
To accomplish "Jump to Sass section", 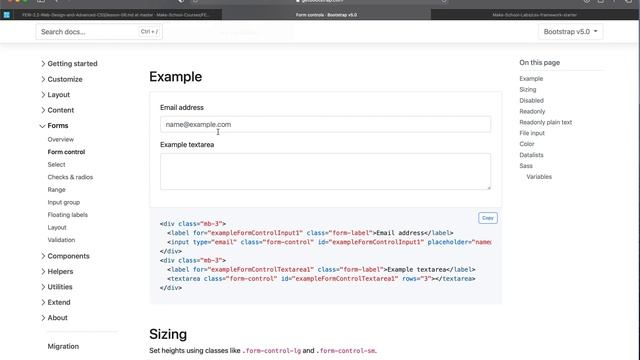I will pos(526,166).
